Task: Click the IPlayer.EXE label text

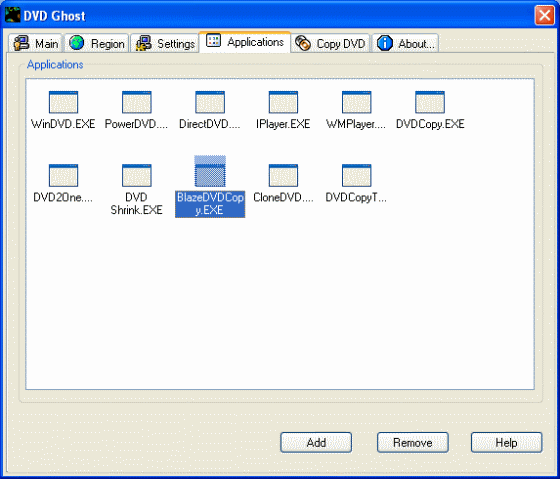Action: [283, 124]
